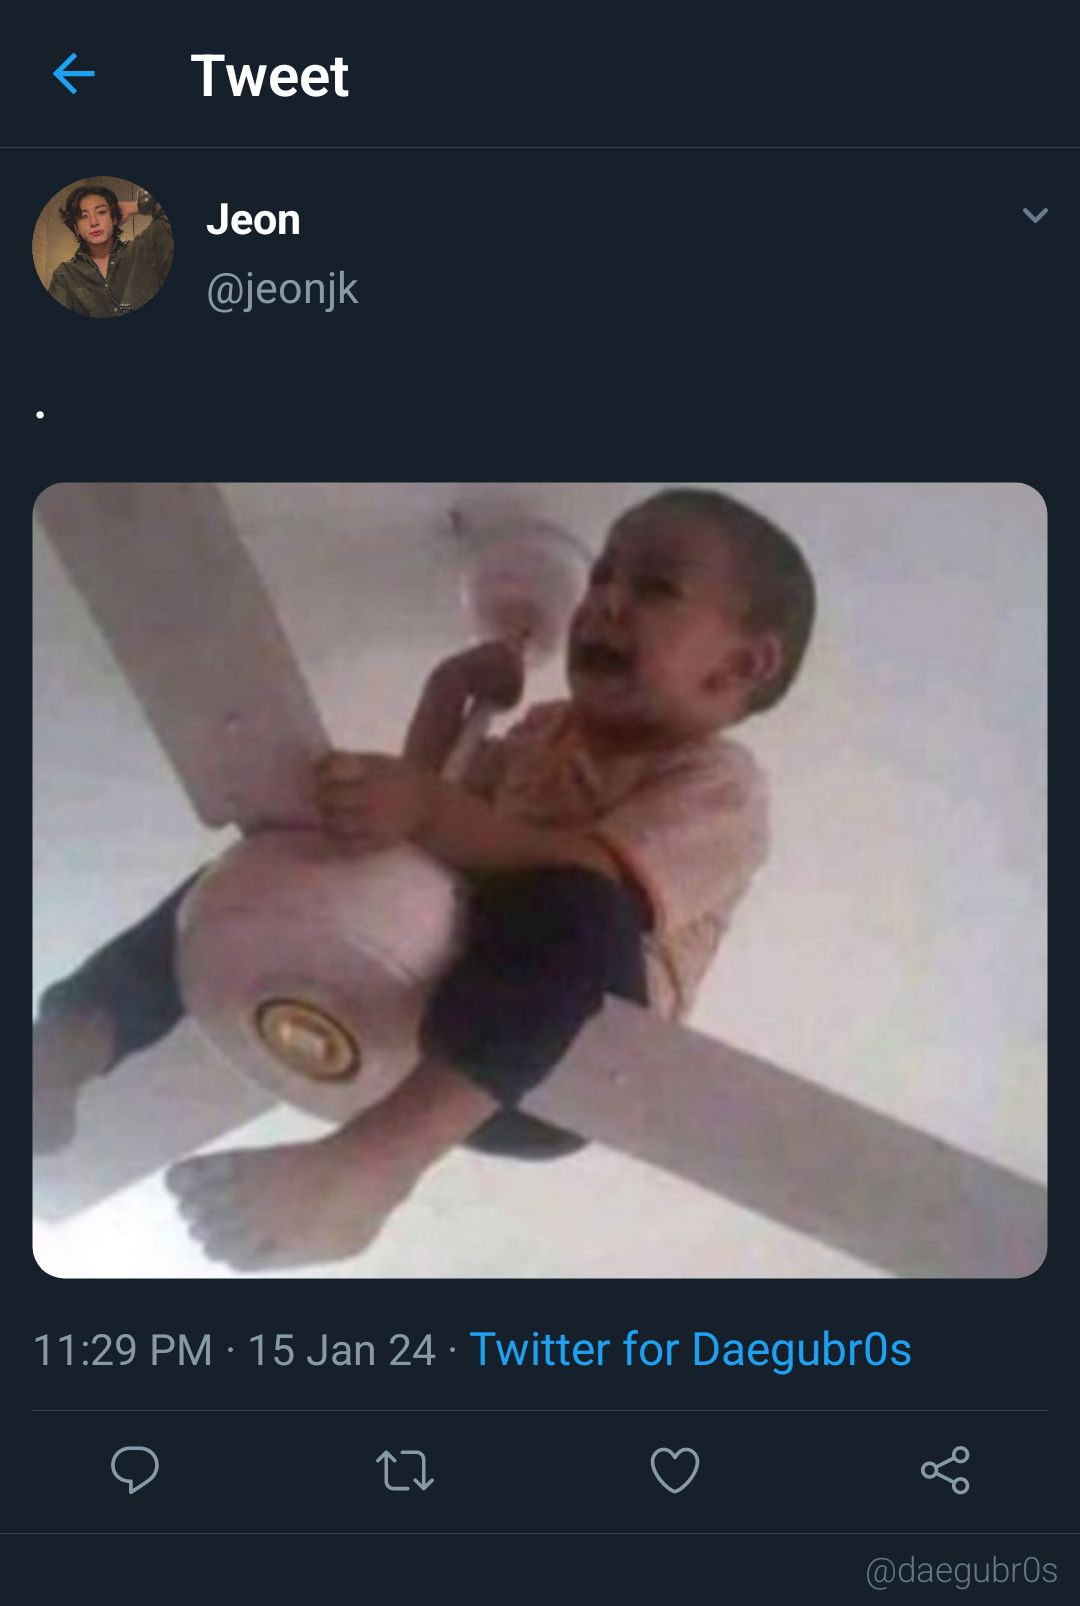
Task: Open the 'Twitter for Daegubr0s' source link
Action: 690,1349
